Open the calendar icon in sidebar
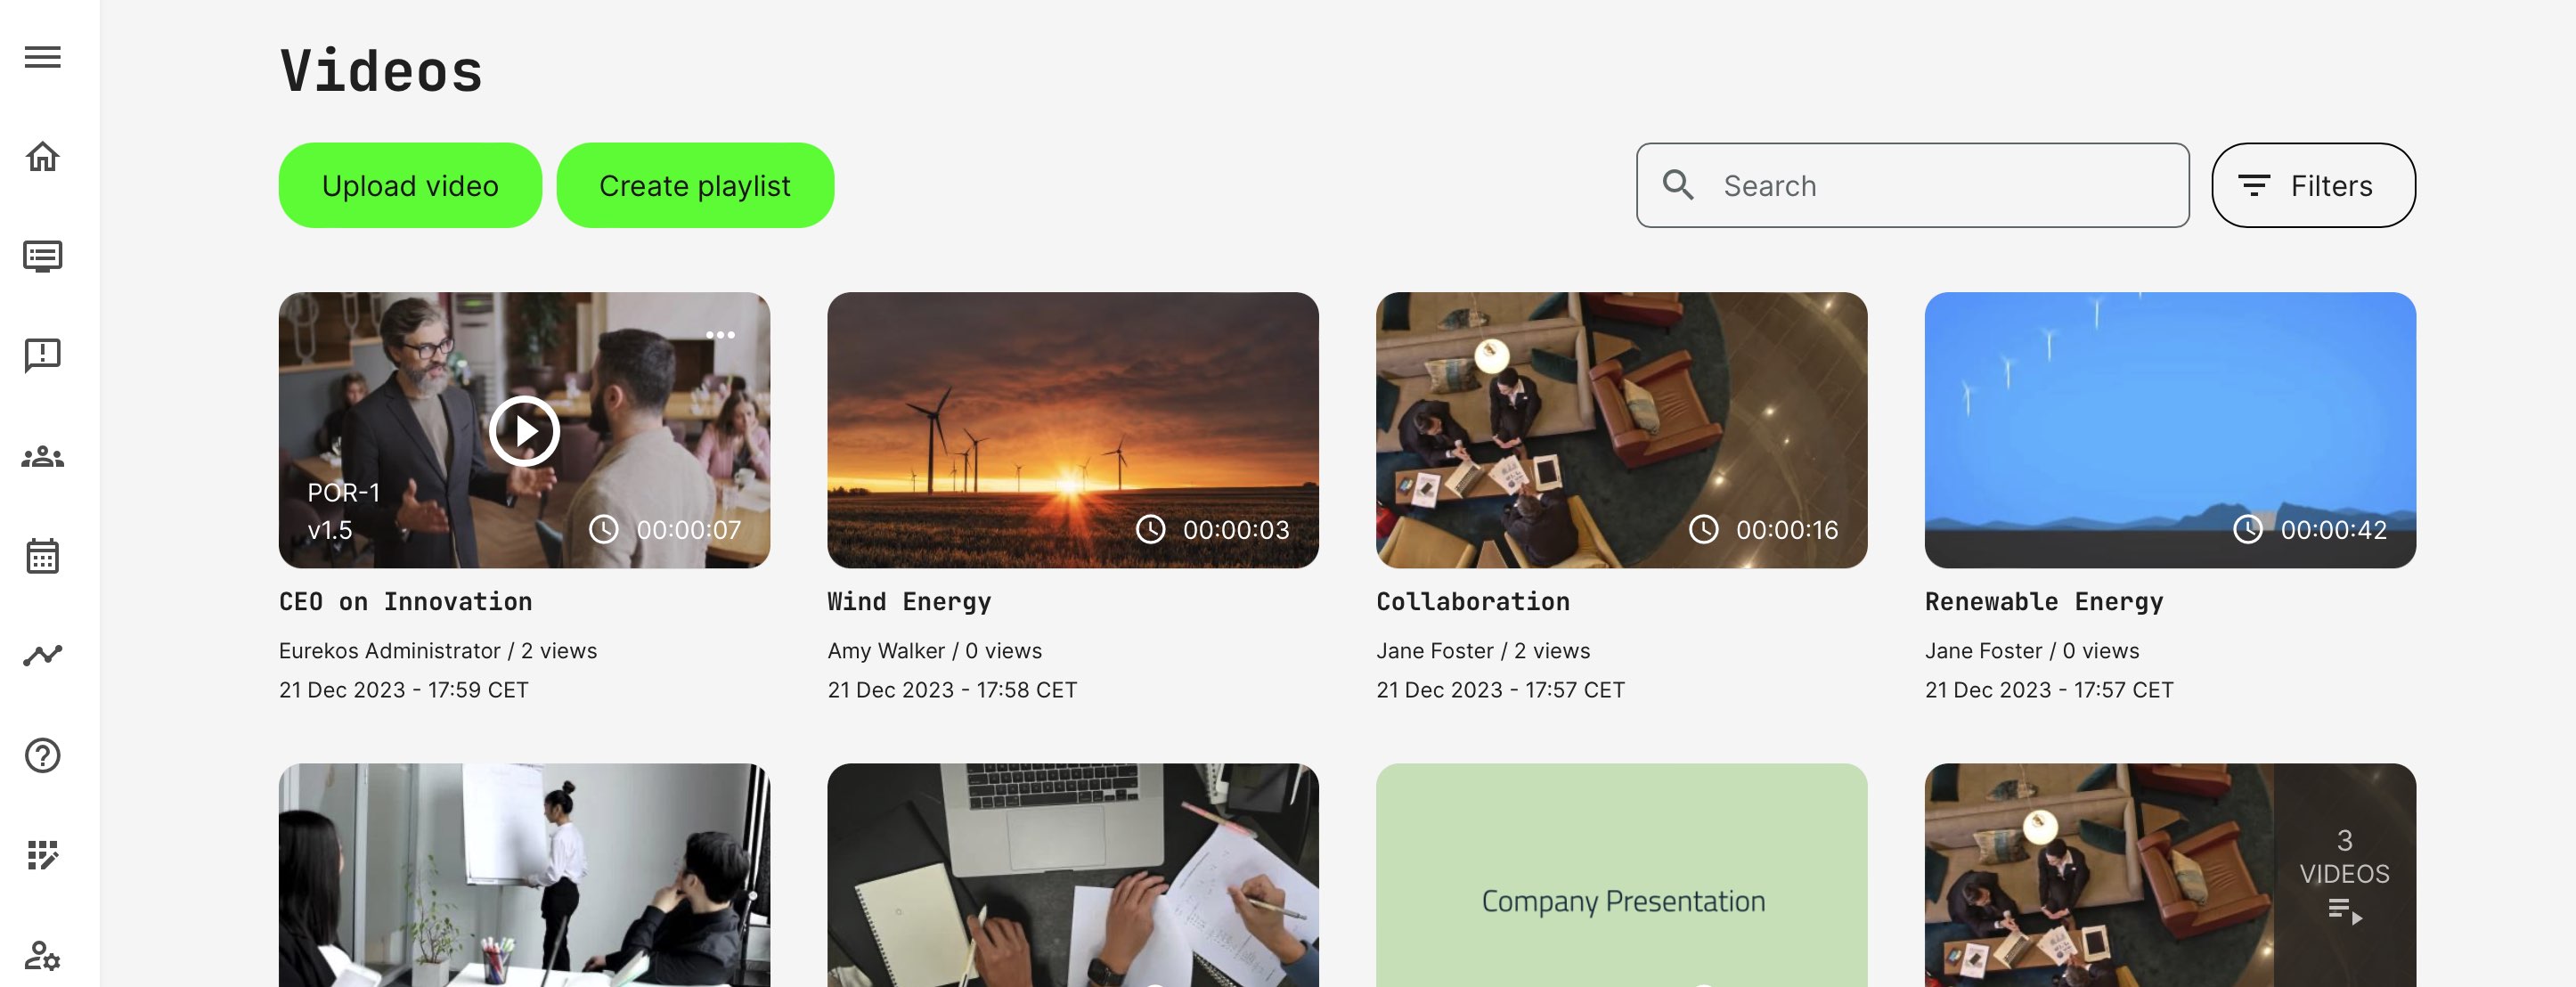This screenshot has width=2576, height=987. 43,556
